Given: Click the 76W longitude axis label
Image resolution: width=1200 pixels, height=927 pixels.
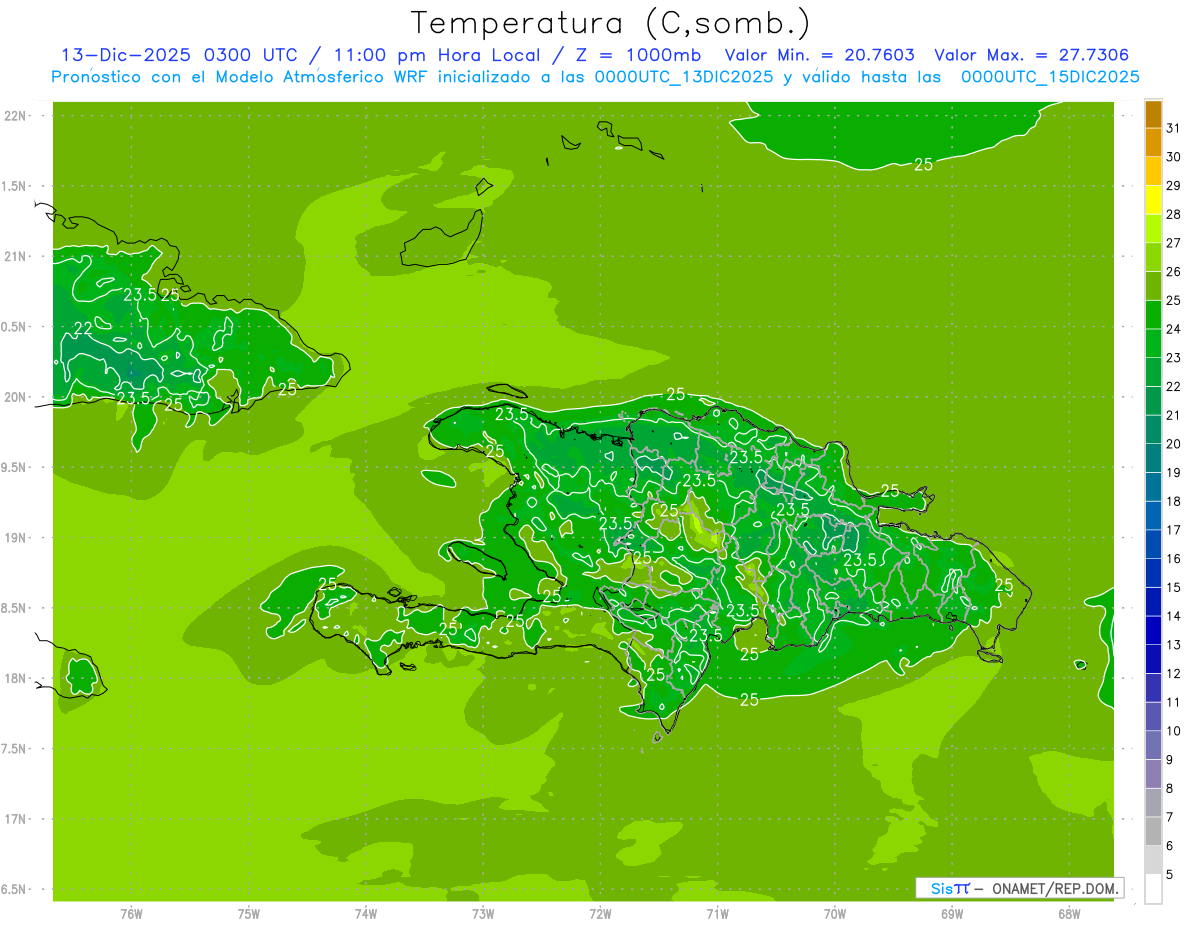Looking at the screenshot, I should point(131,913).
